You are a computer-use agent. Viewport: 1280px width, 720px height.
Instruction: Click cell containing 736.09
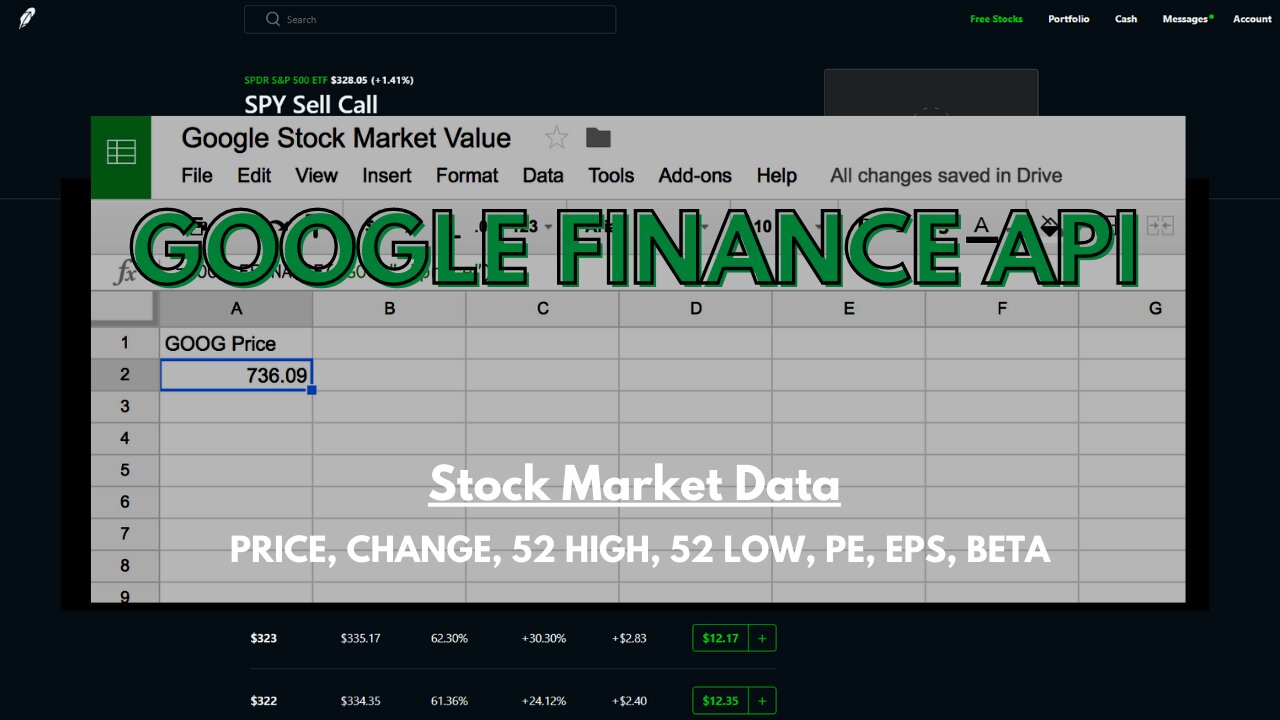(236, 375)
